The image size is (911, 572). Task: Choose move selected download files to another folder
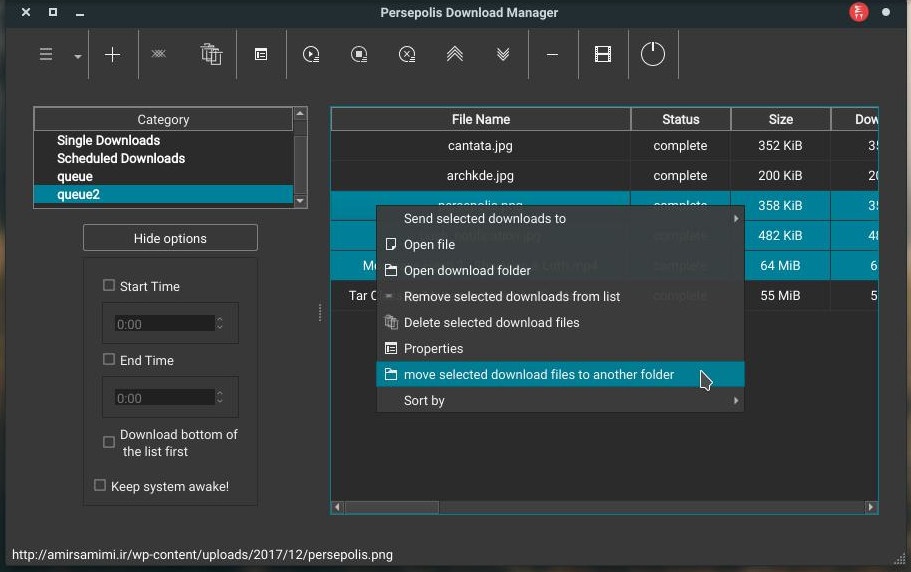(x=560, y=375)
